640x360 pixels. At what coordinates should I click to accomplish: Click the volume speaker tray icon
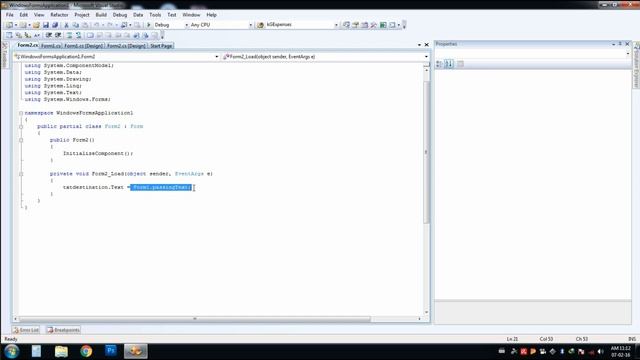coord(600,351)
